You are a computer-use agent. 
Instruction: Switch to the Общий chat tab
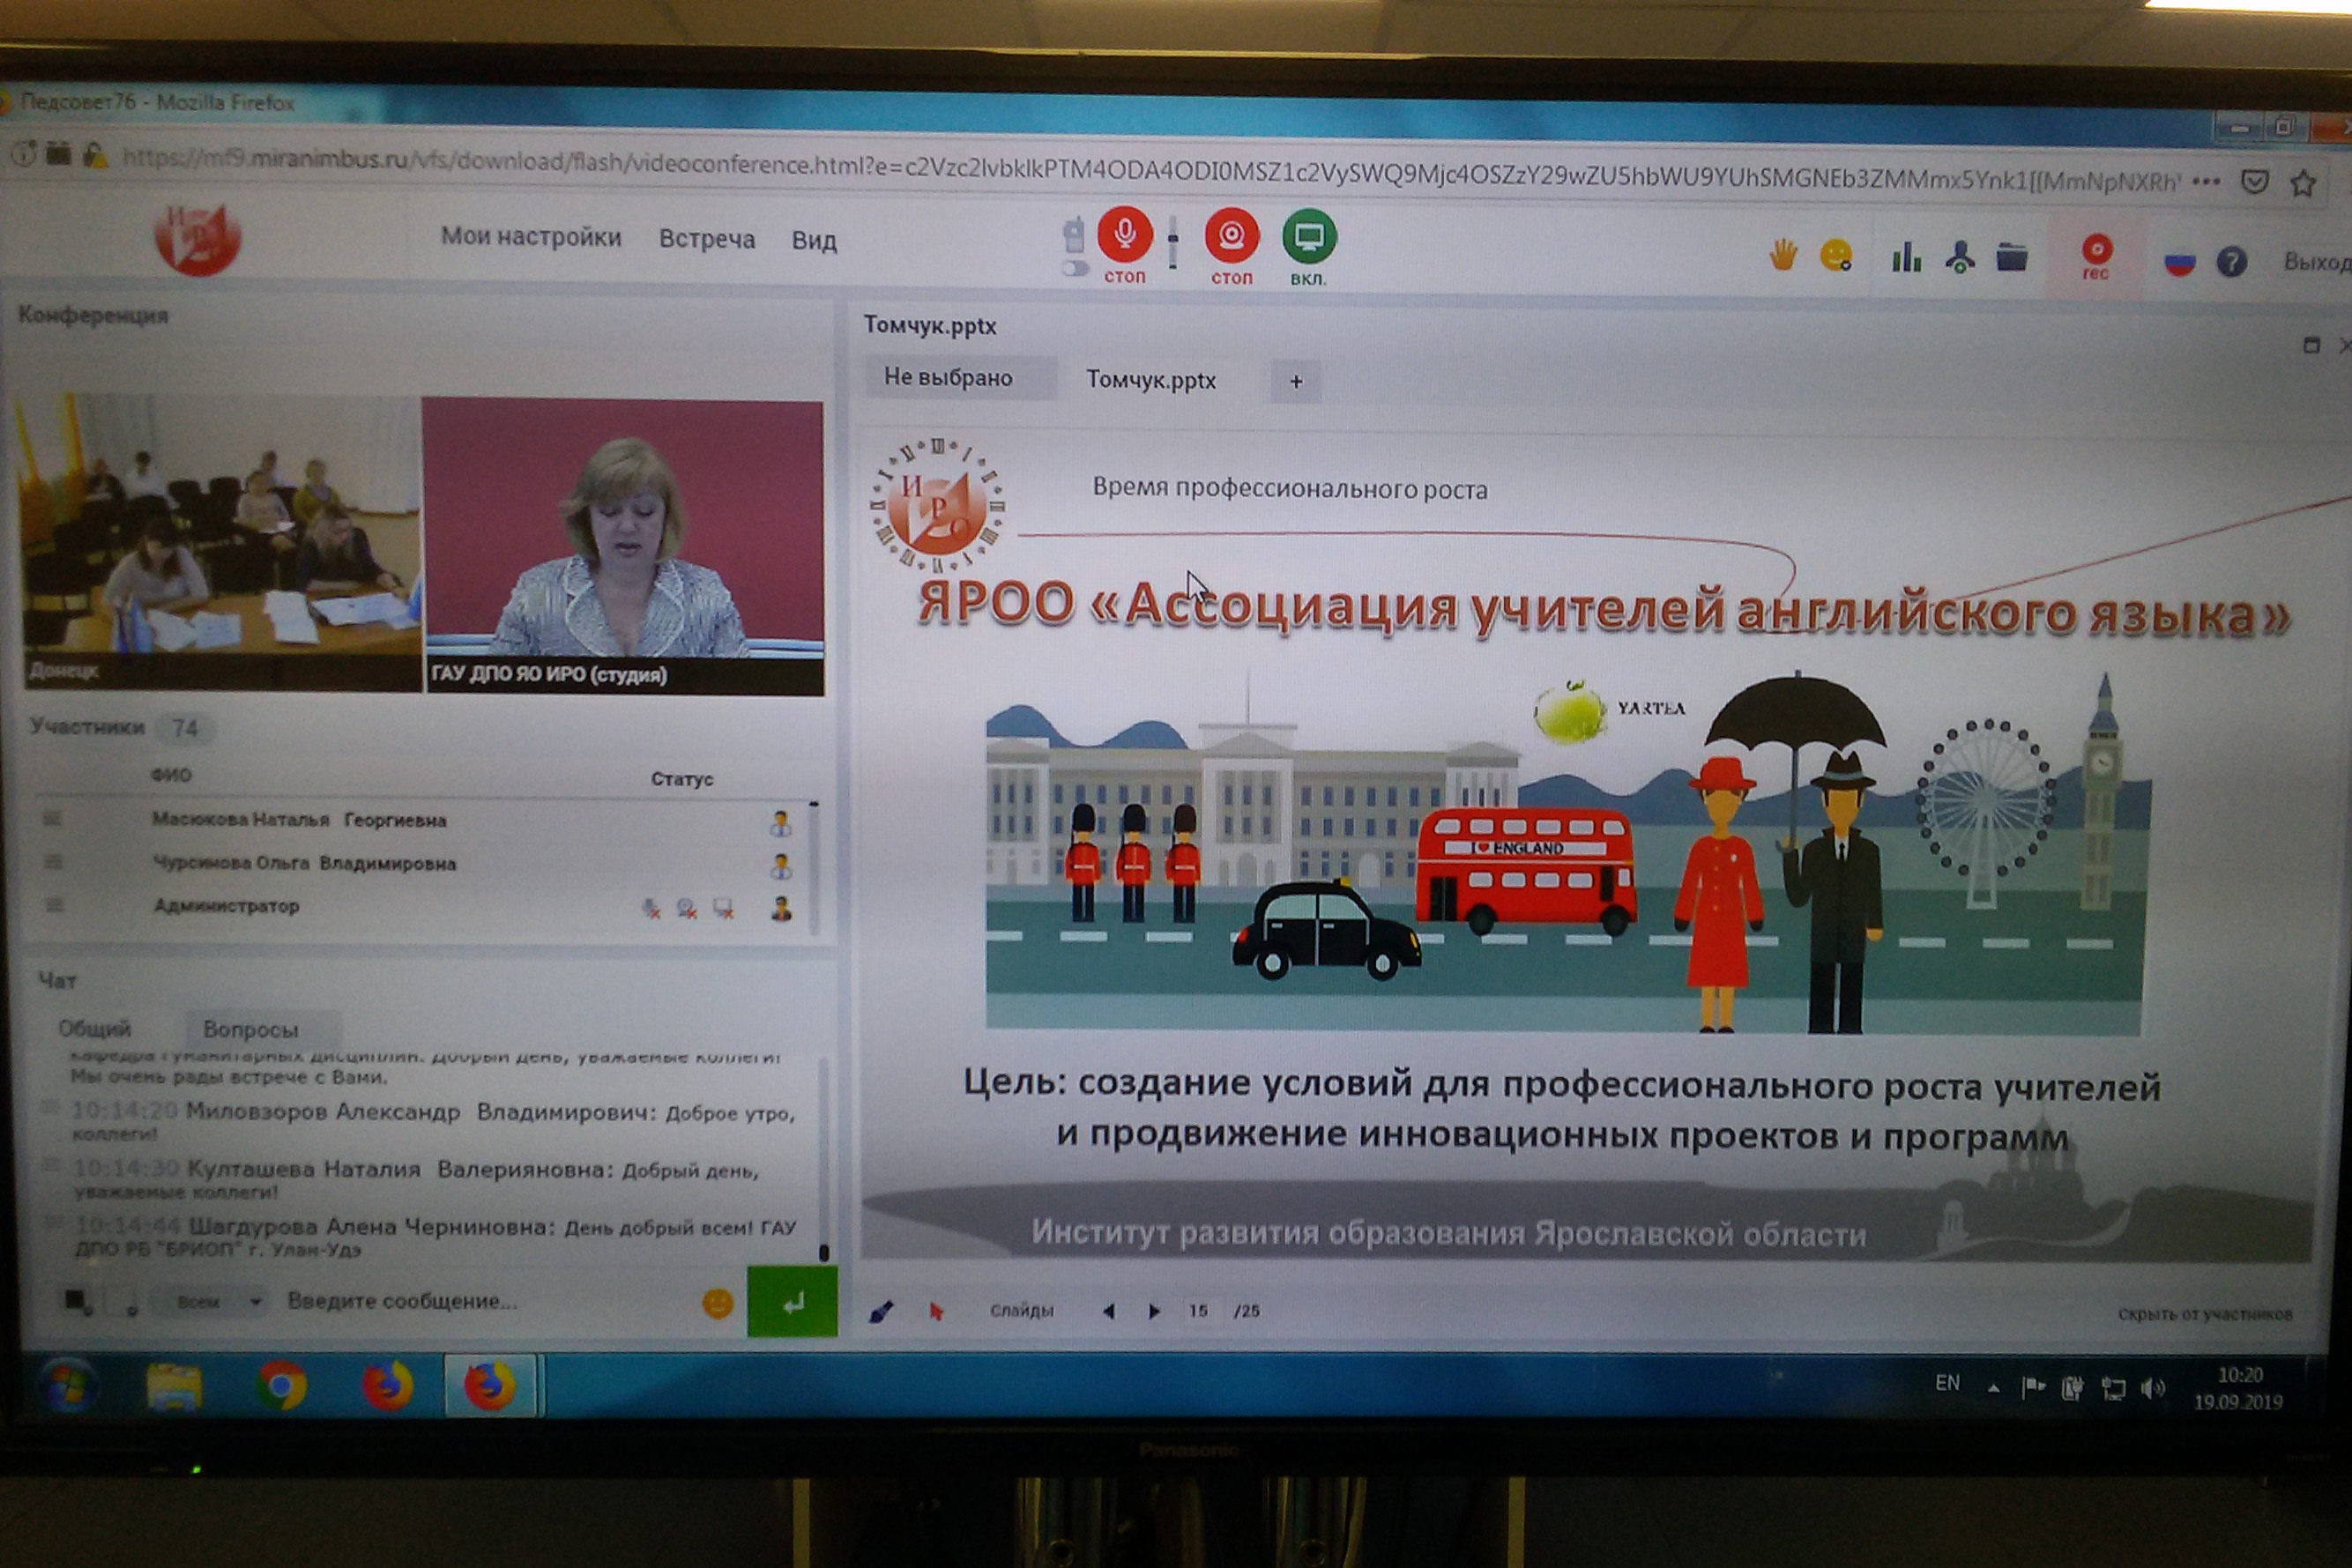pos(95,1028)
